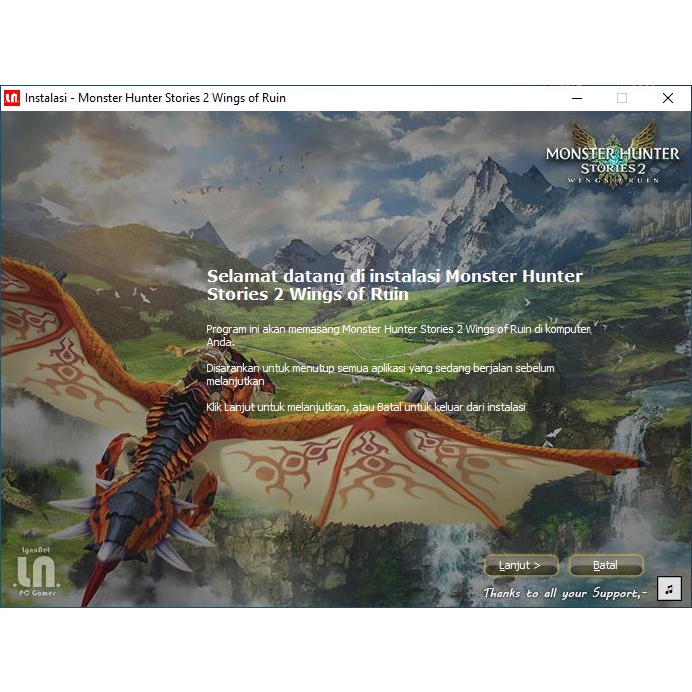Close the Instalasi window
Screen dimensions: 692x692
[x=668, y=98]
